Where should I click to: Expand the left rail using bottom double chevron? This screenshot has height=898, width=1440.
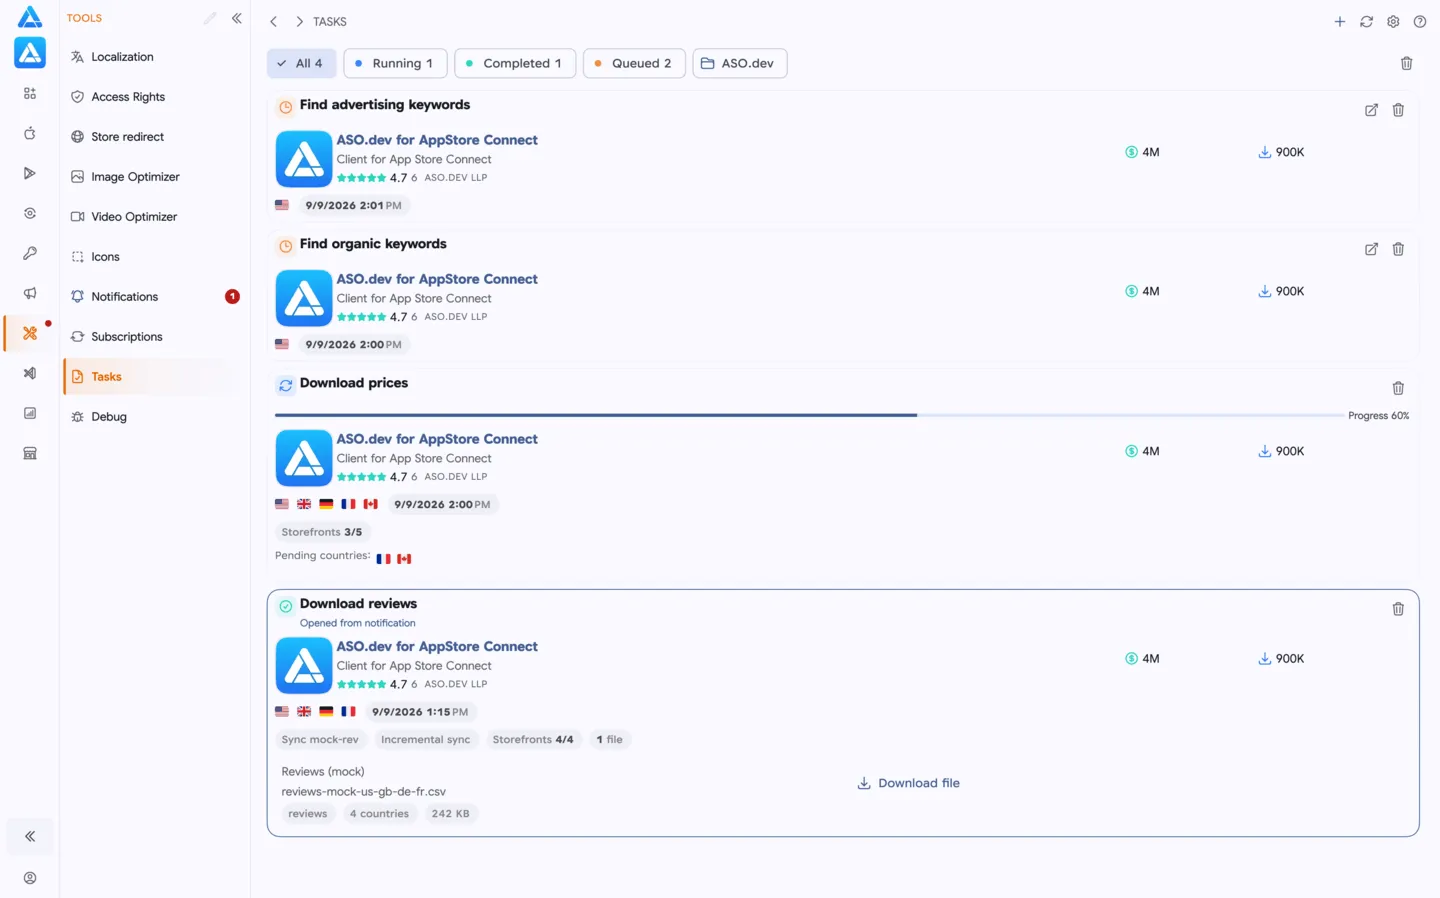point(30,836)
